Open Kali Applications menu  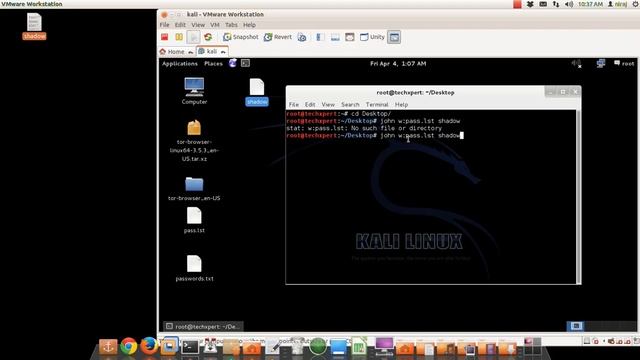tap(180, 64)
